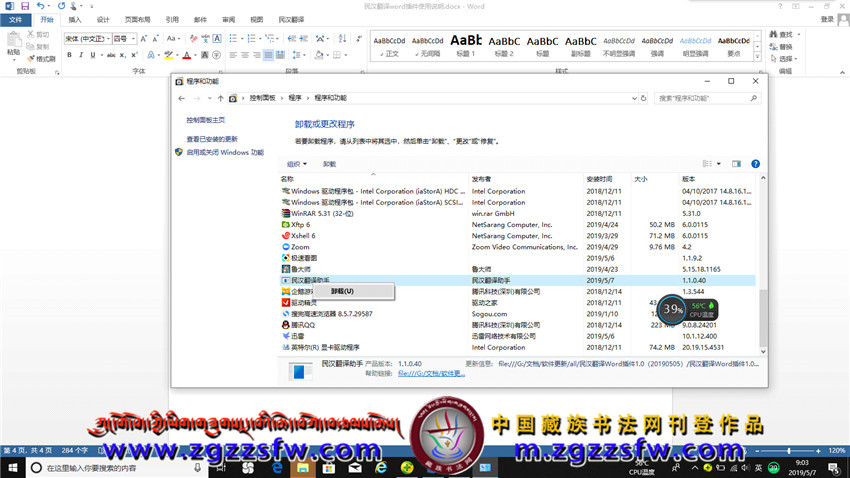This screenshot has width=850, height=478.
Task: Click the Save icon in Word's quick access toolbar
Action: (x=25, y=6)
